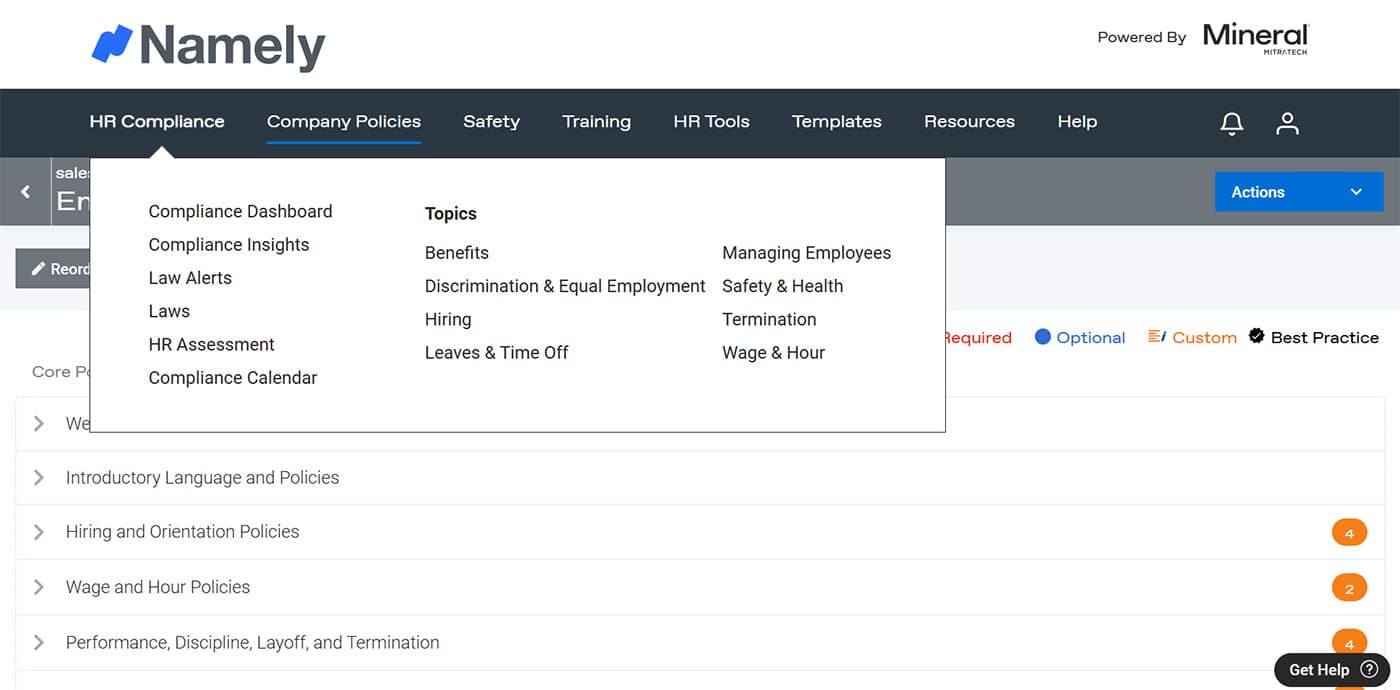Click the Custom legend icon
Image resolution: width=1400 pixels, height=690 pixels.
point(1157,337)
